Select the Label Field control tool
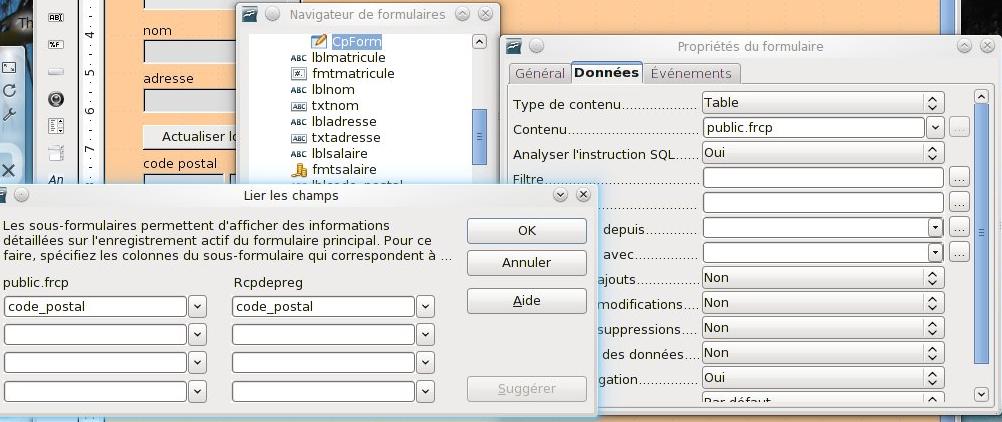The width and height of the screenshot is (1002, 422). 56,180
